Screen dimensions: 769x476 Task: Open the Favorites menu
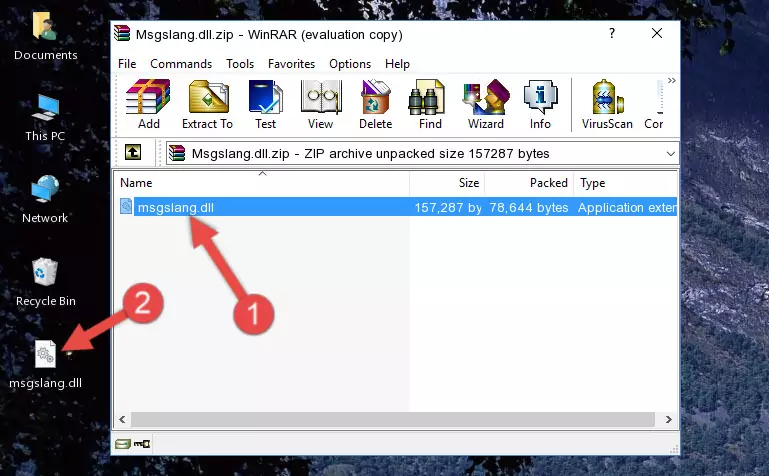pos(291,64)
